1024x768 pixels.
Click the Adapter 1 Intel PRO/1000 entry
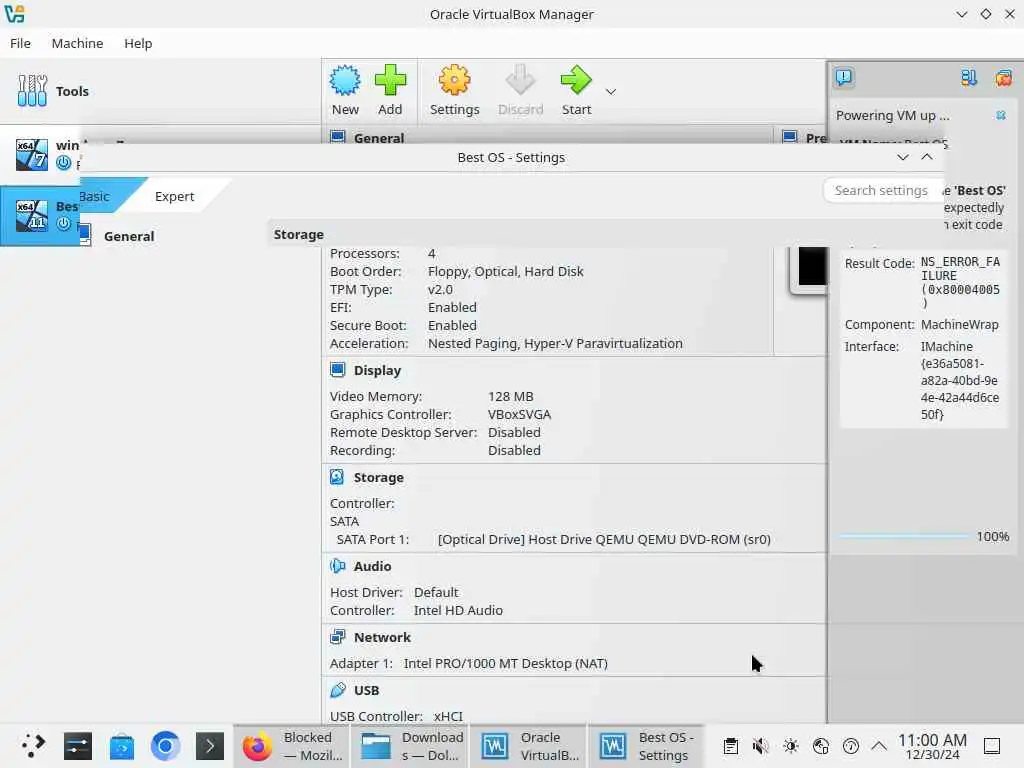click(x=468, y=664)
